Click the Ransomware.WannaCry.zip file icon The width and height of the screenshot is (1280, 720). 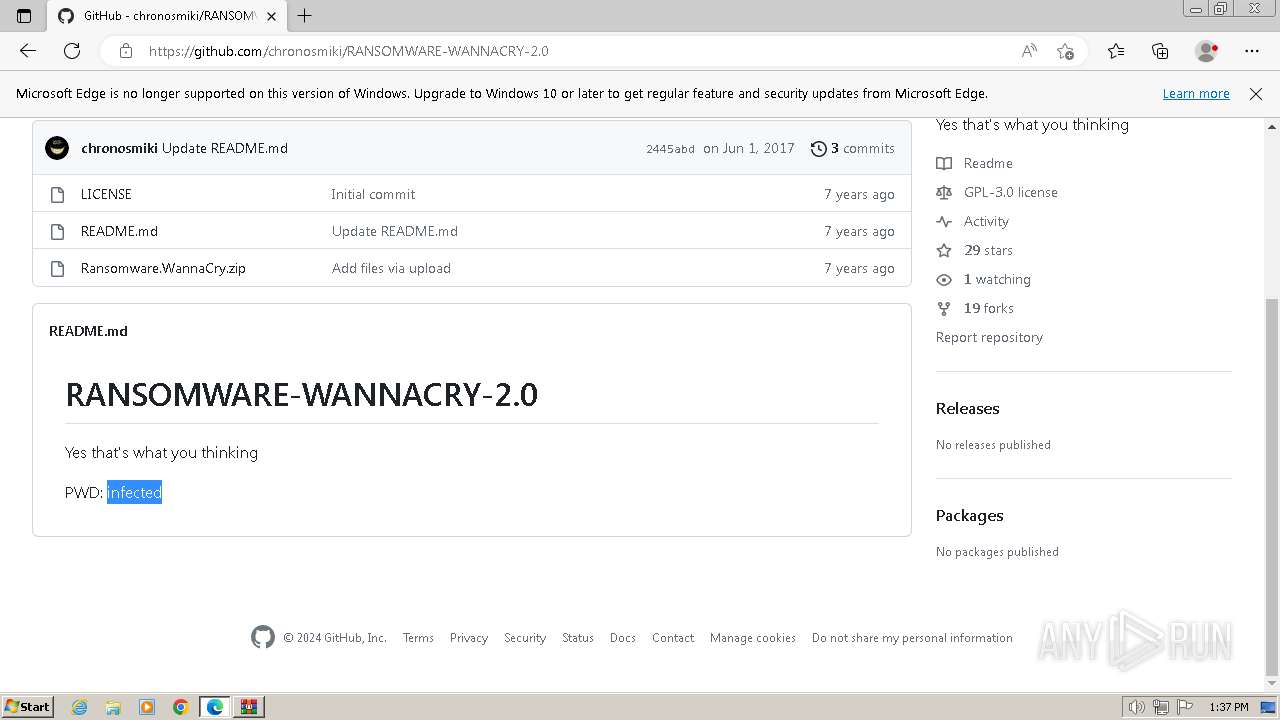(x=57, y=268)
